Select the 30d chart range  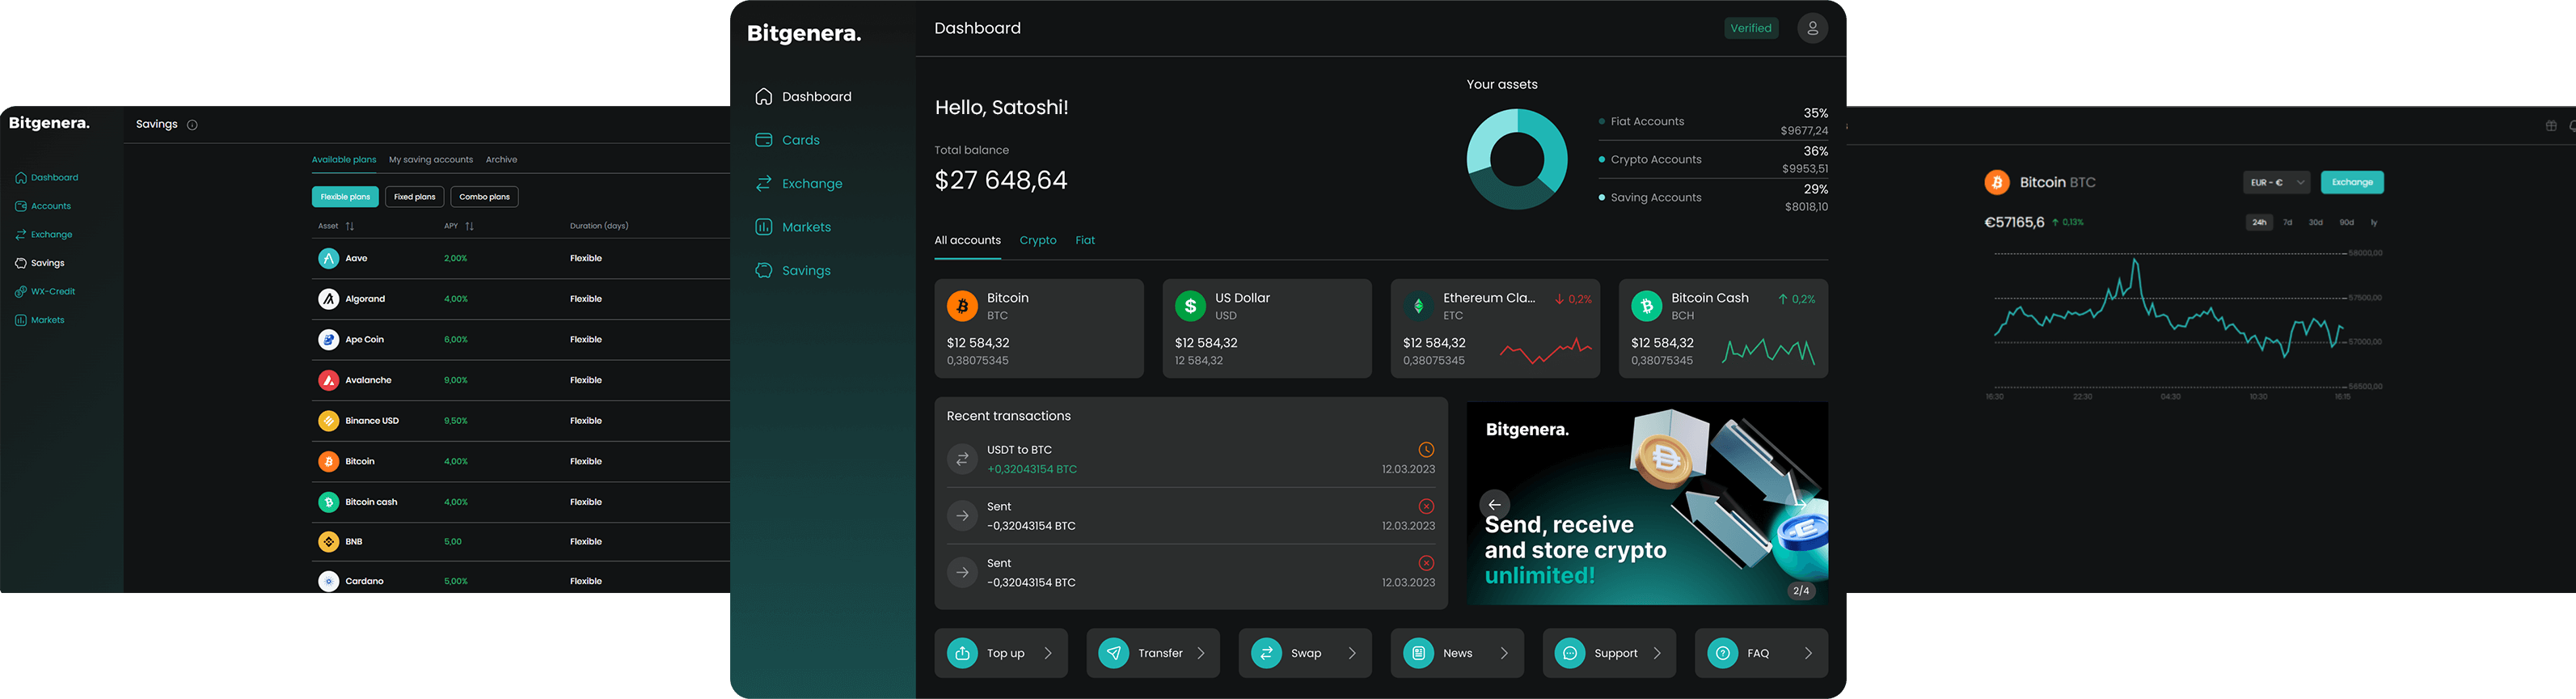[2315, 222]
